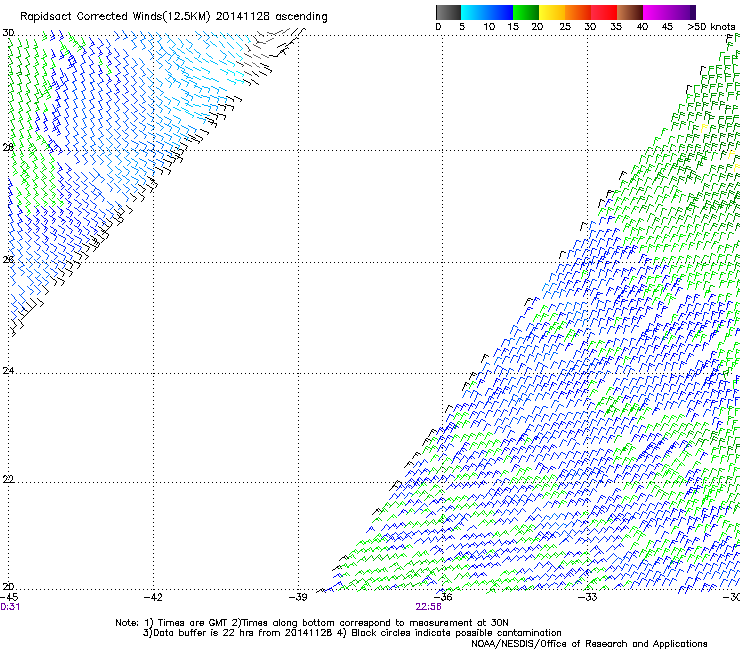The image size is (740, 650).
Task: Click the purple time stamp '0:31'
Action: pos(10,607)
